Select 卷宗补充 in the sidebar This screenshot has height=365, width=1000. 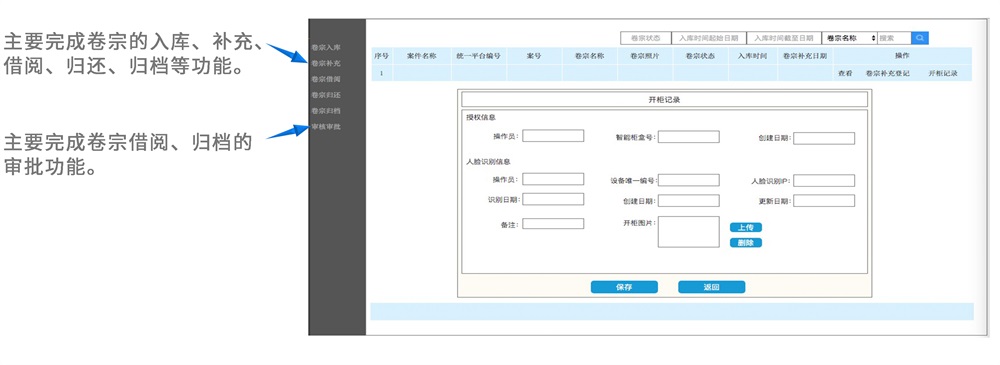(325, 64)
